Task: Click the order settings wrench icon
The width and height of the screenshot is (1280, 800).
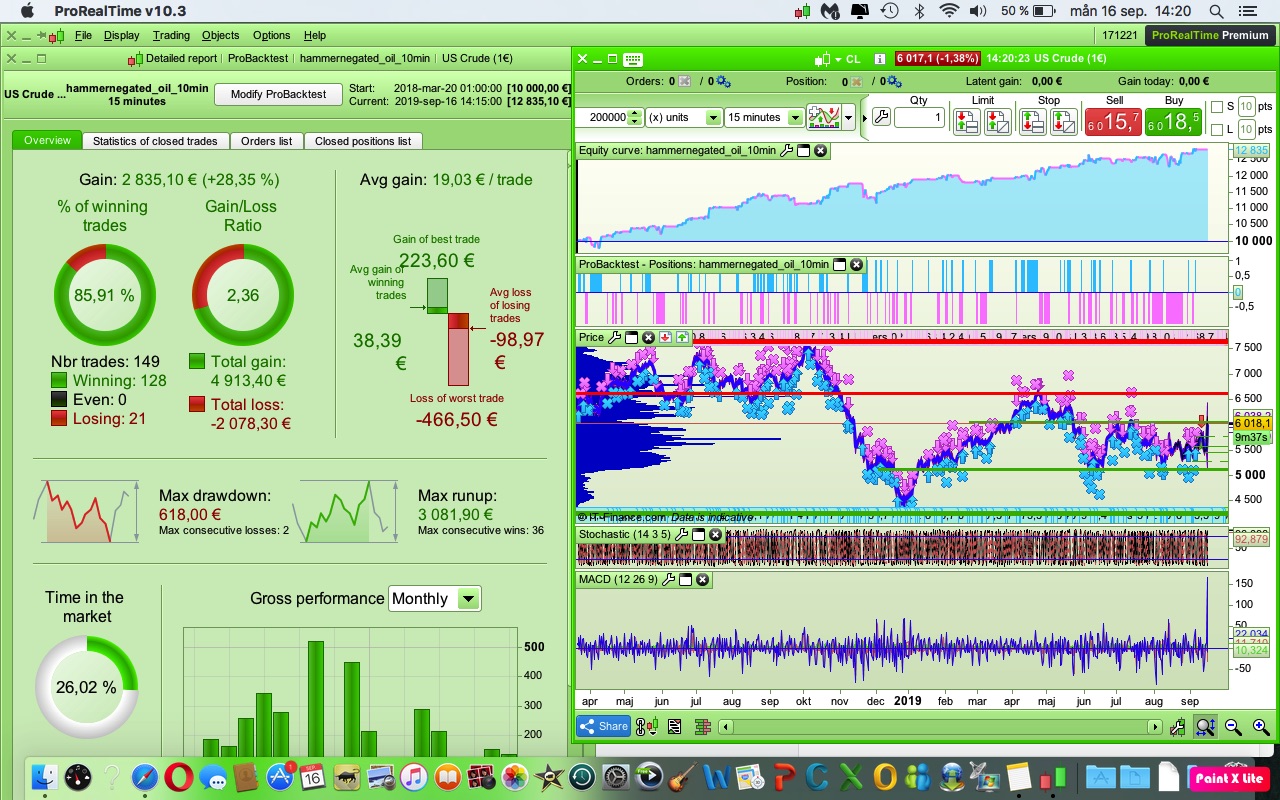Action: [881, 117]
